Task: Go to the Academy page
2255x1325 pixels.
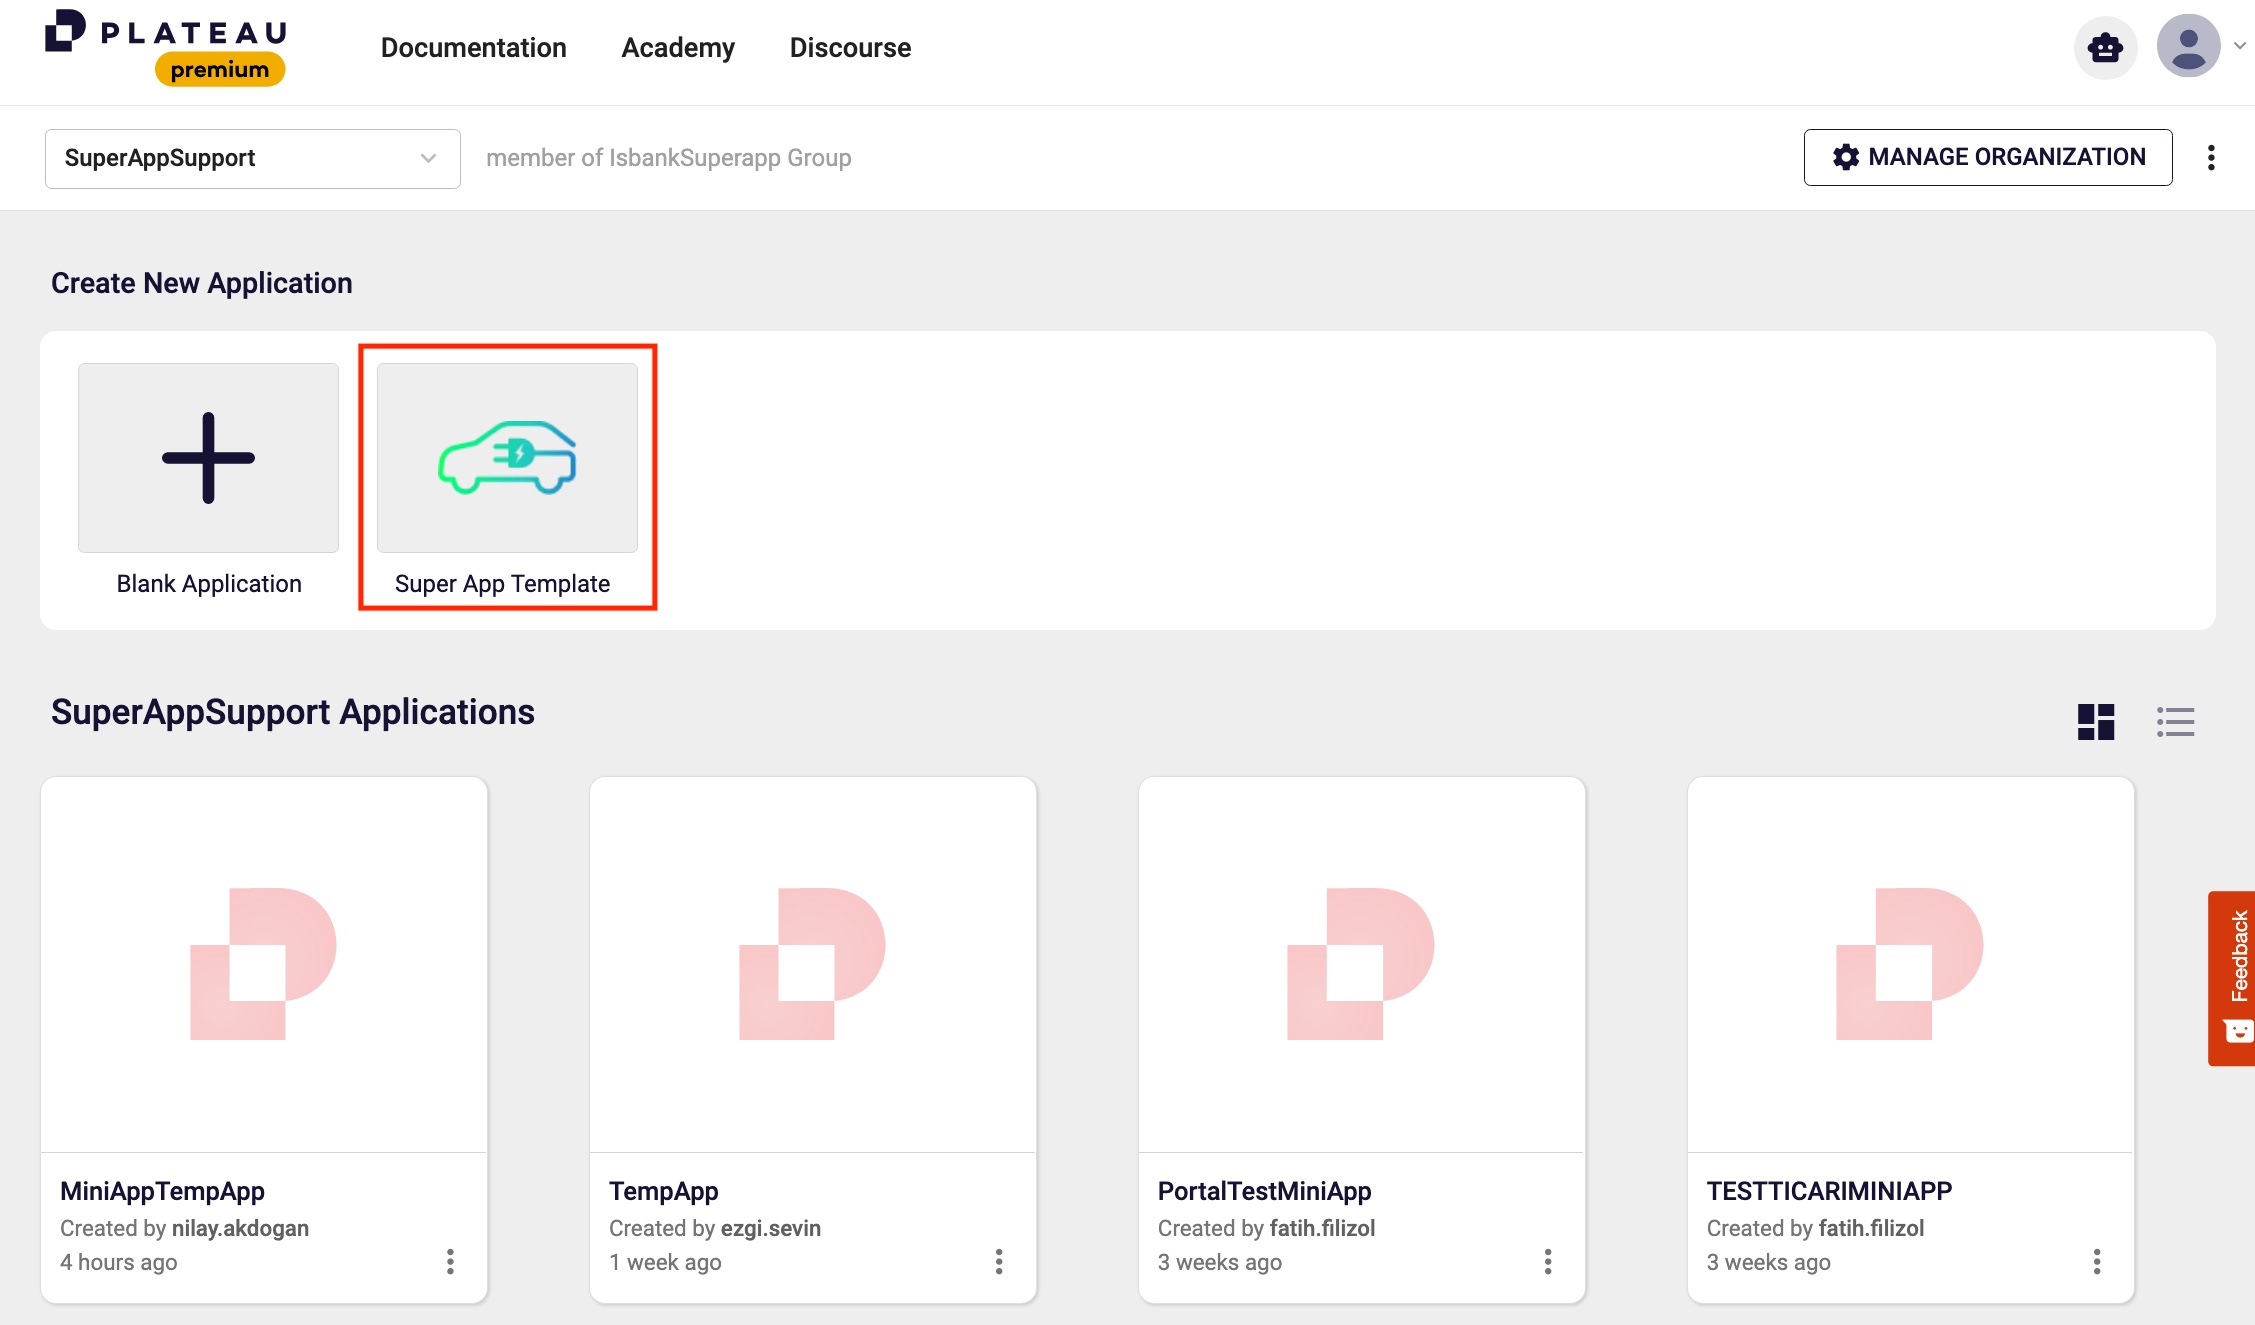Action: click(x=677, y=47)
